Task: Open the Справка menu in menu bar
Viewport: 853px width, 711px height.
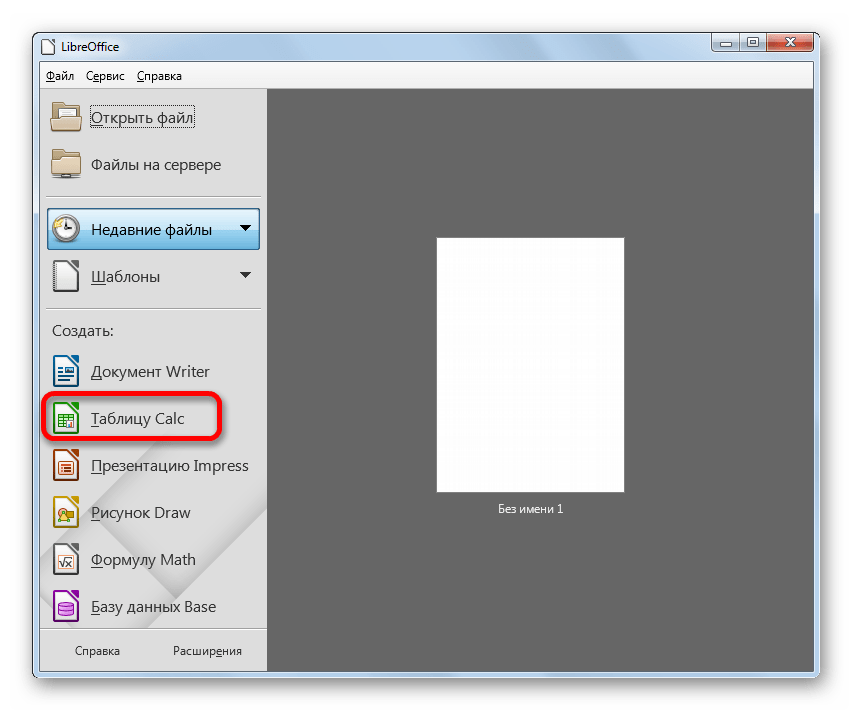Action: [159, 76]
